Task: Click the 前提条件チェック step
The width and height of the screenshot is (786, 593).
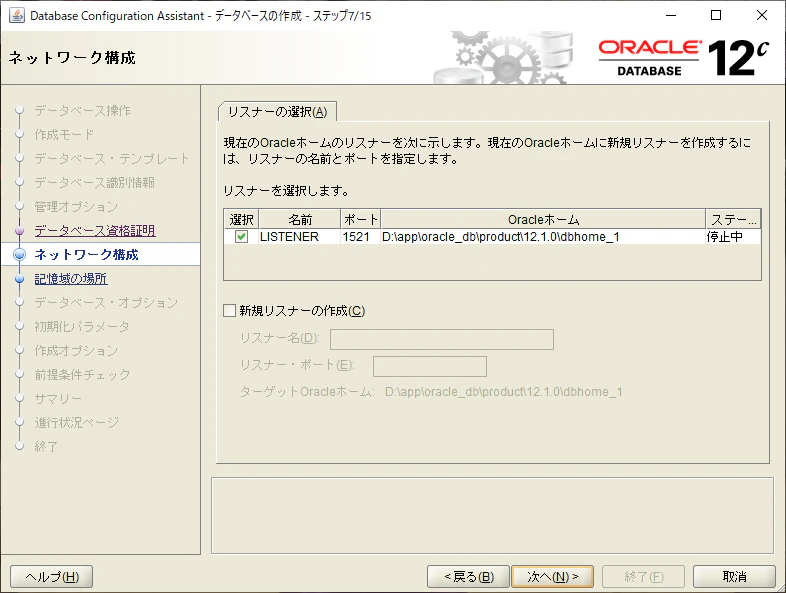Action: coord(82,375)
